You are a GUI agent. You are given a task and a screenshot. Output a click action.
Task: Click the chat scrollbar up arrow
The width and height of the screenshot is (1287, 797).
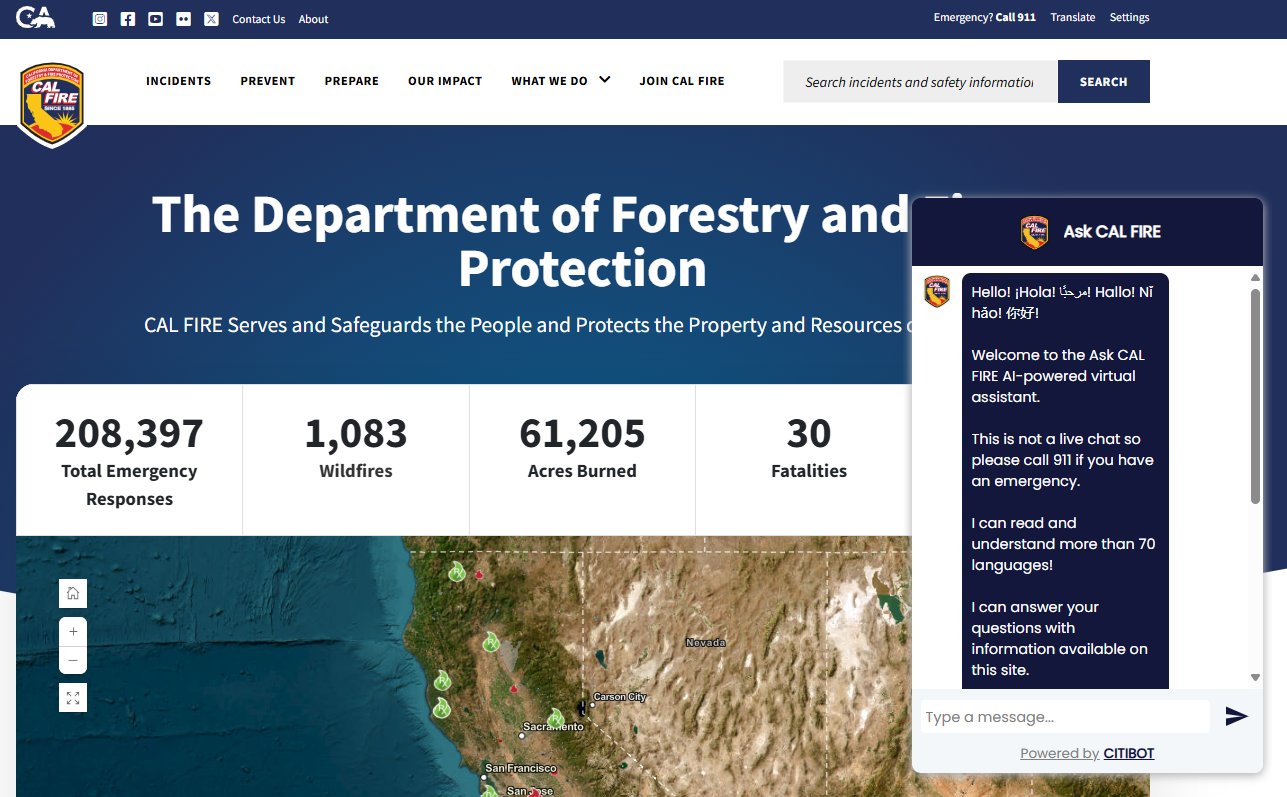click(x=1256, y=278)
